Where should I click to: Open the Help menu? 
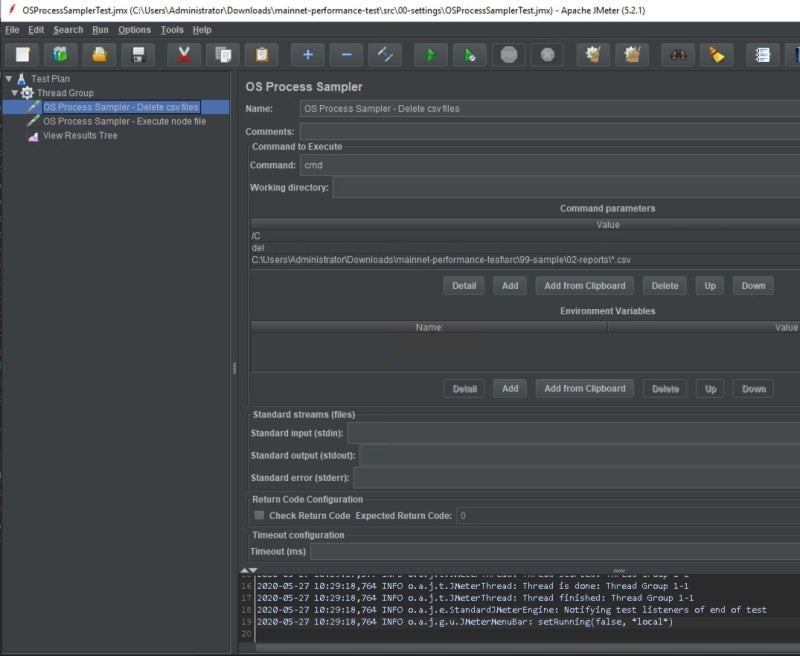click(202, 30)
